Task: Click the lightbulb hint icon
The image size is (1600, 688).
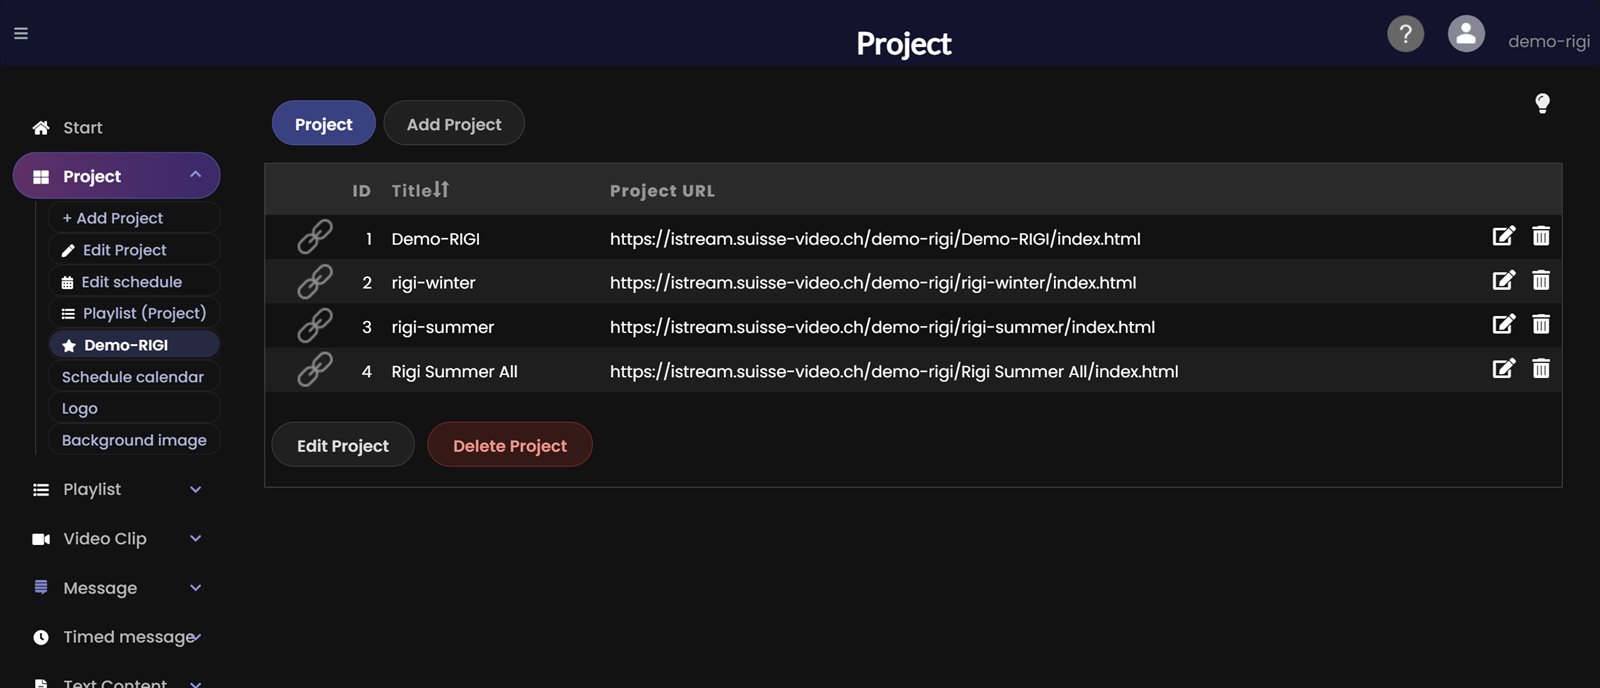Action: point(1542,103)
